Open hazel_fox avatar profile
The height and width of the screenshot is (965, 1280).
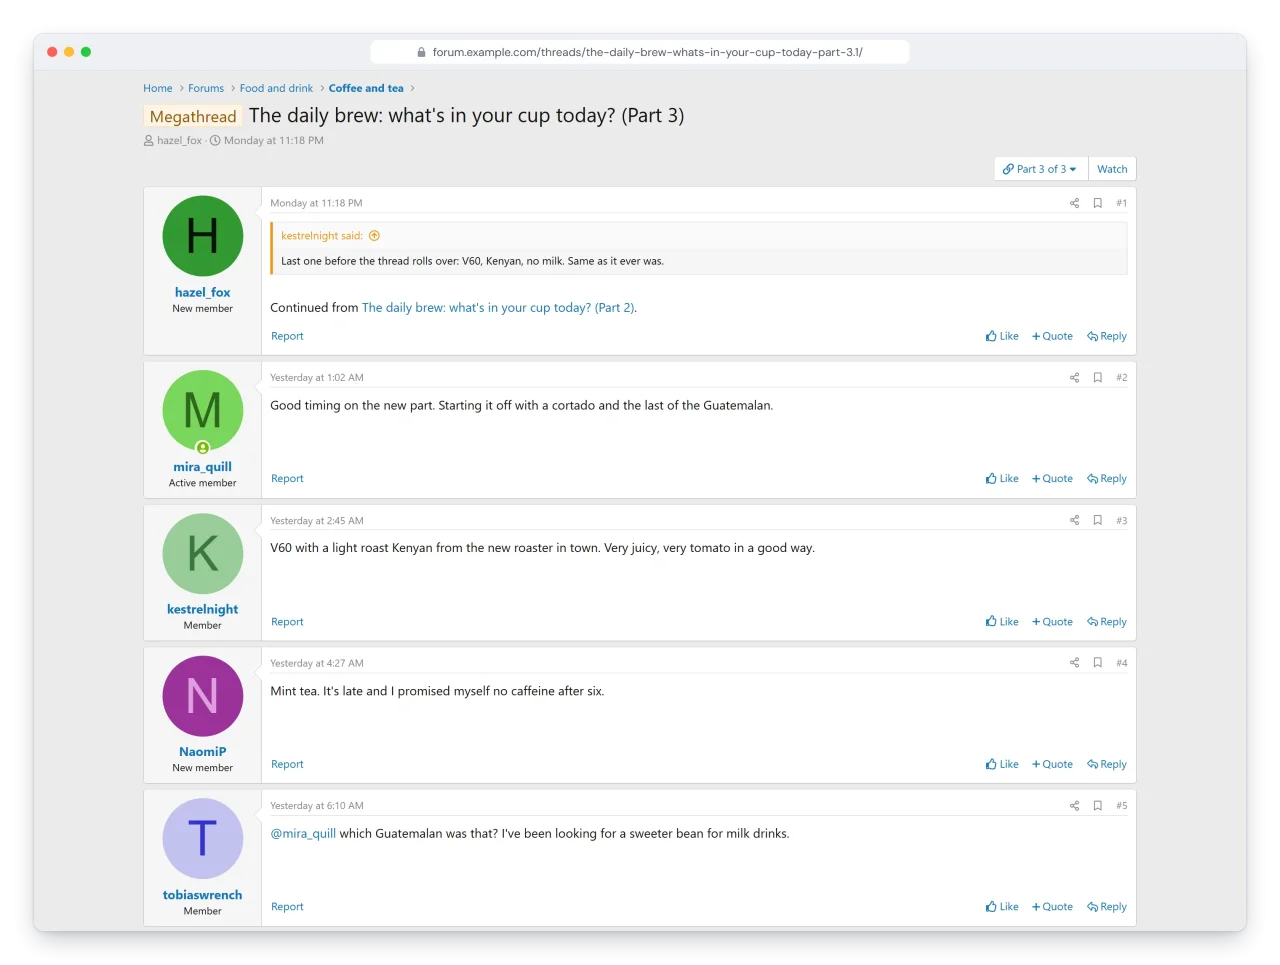203,236
